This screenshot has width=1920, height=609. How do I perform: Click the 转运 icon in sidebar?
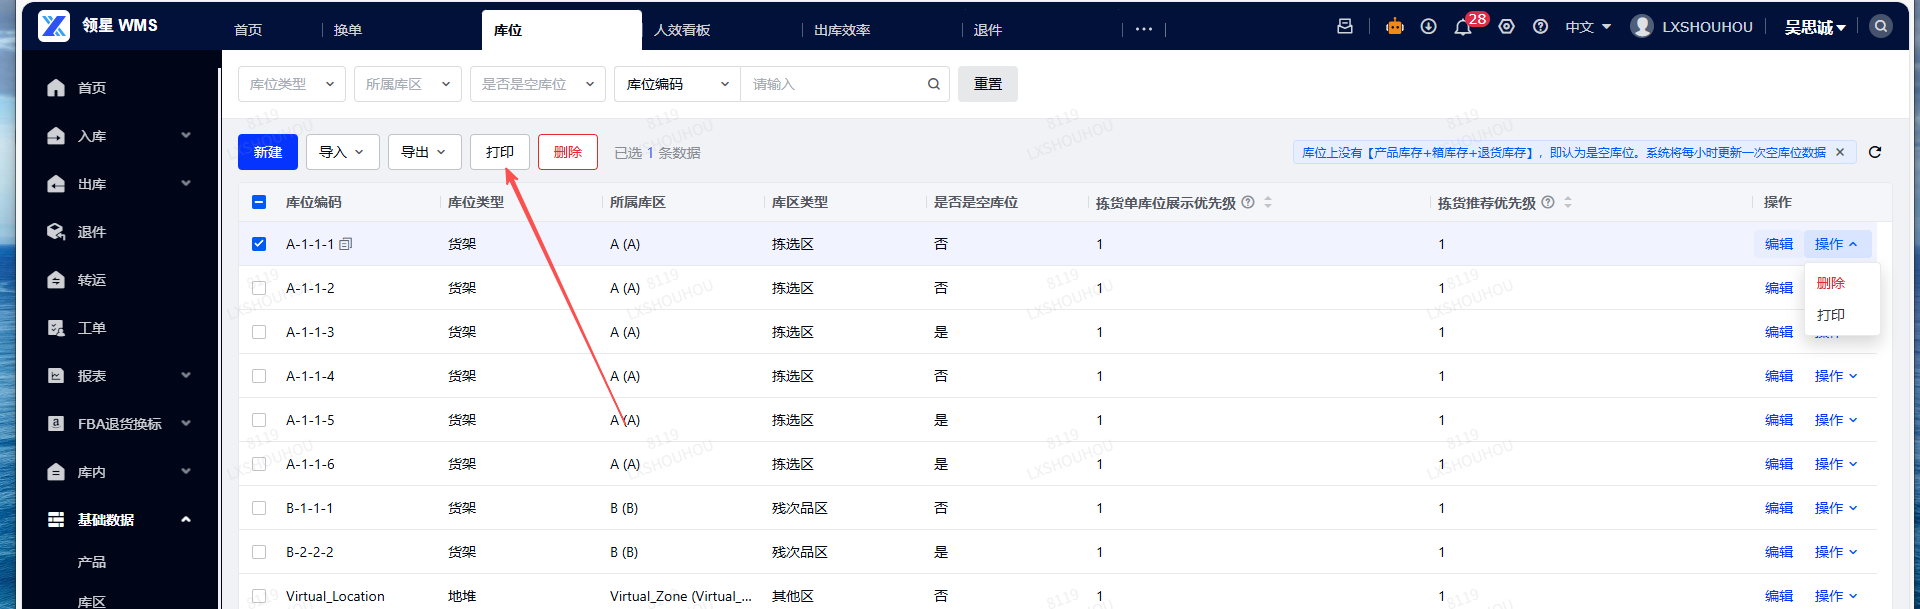click(x=56, y=280)
